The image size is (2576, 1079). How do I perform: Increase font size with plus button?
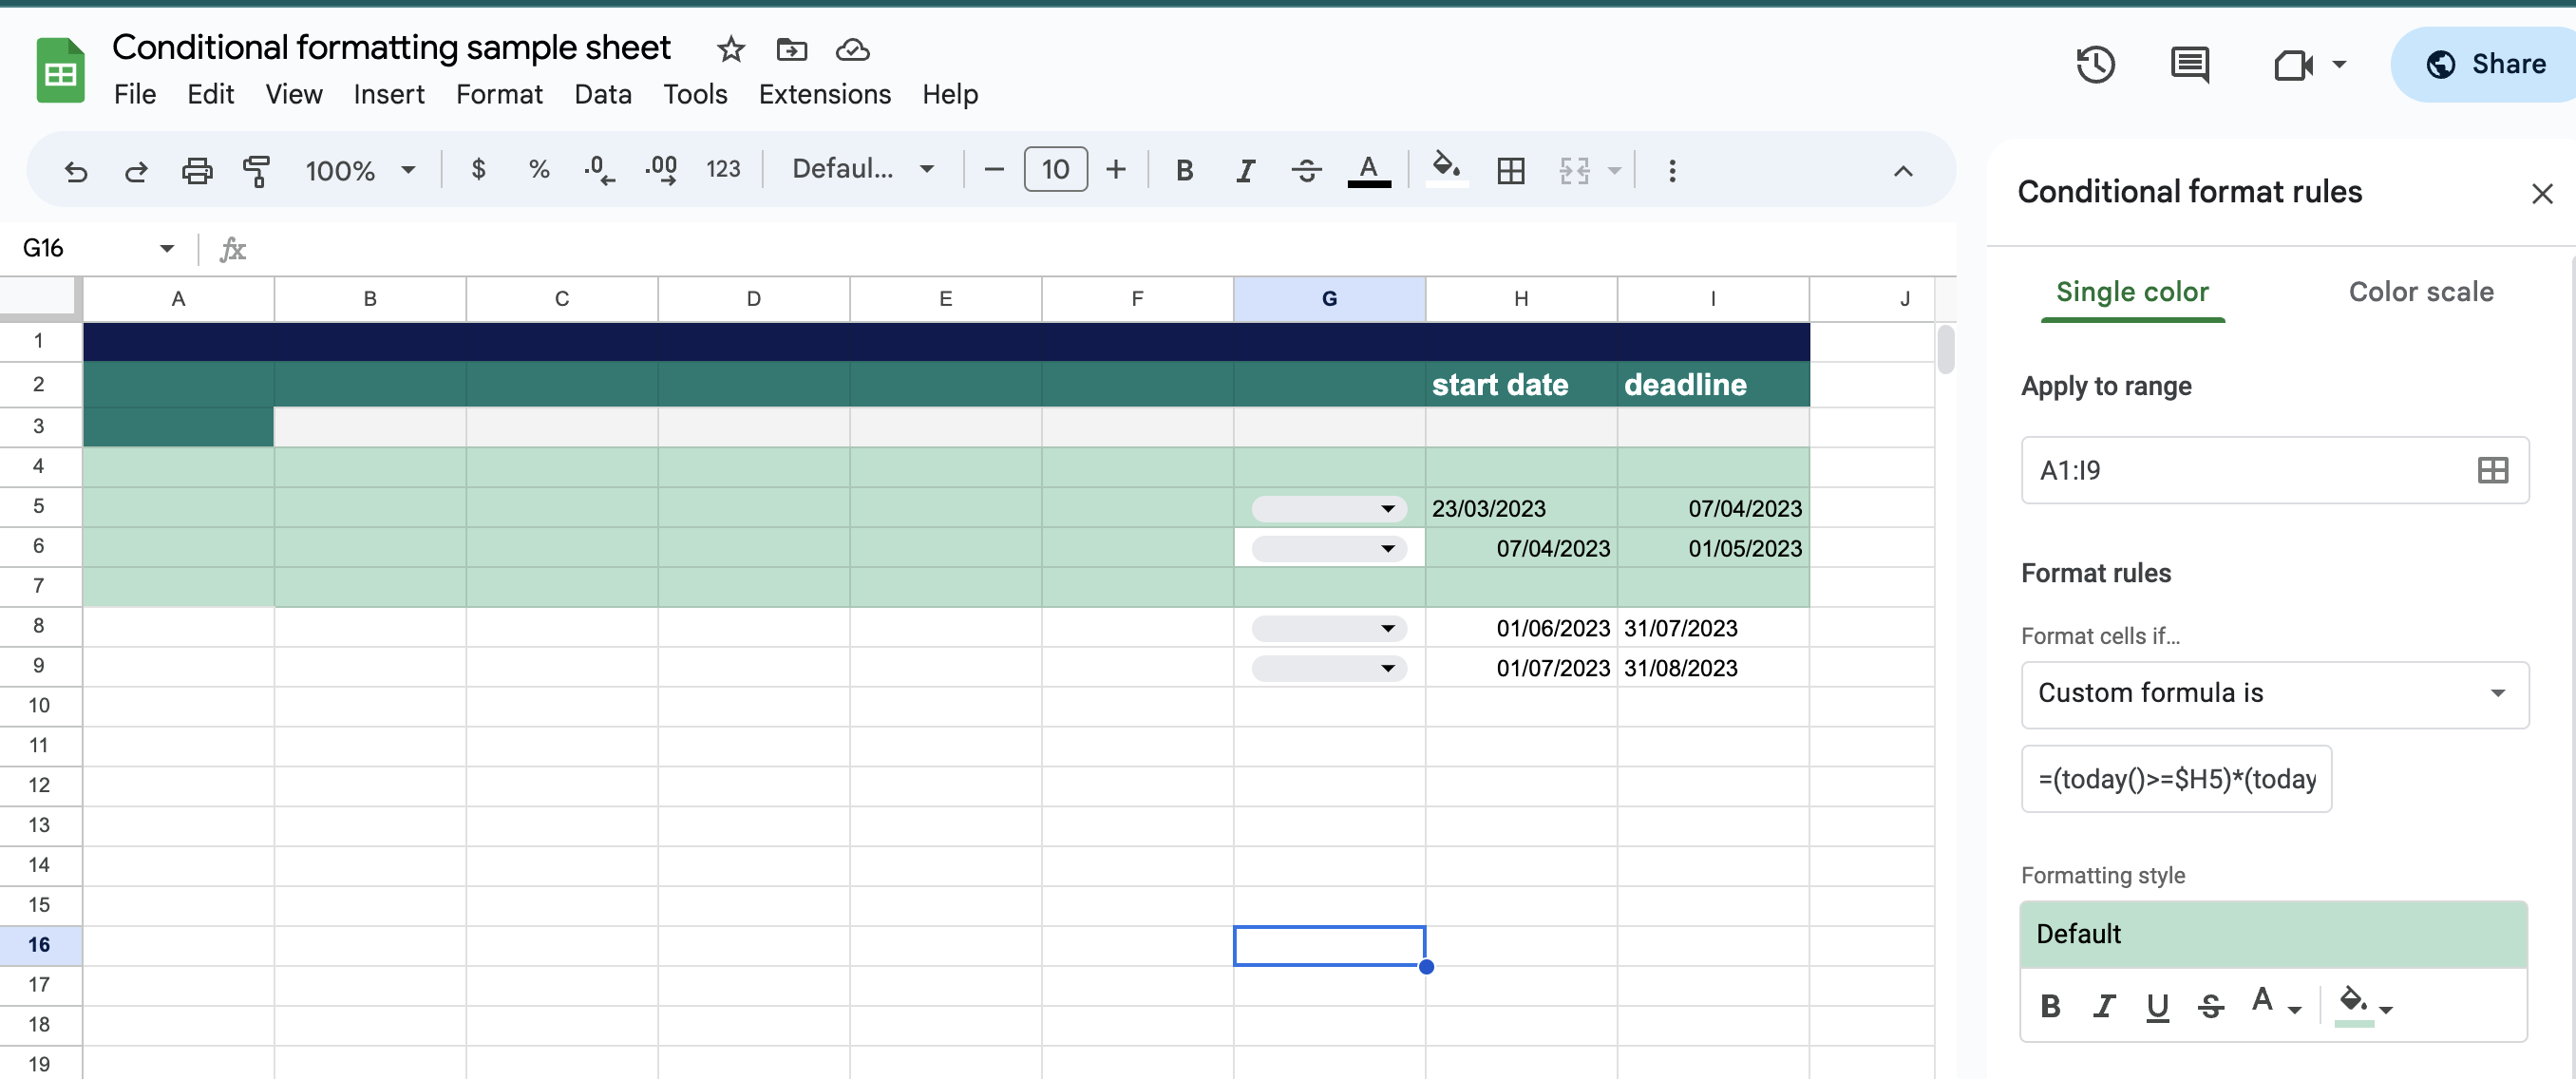coord(1115,170)
